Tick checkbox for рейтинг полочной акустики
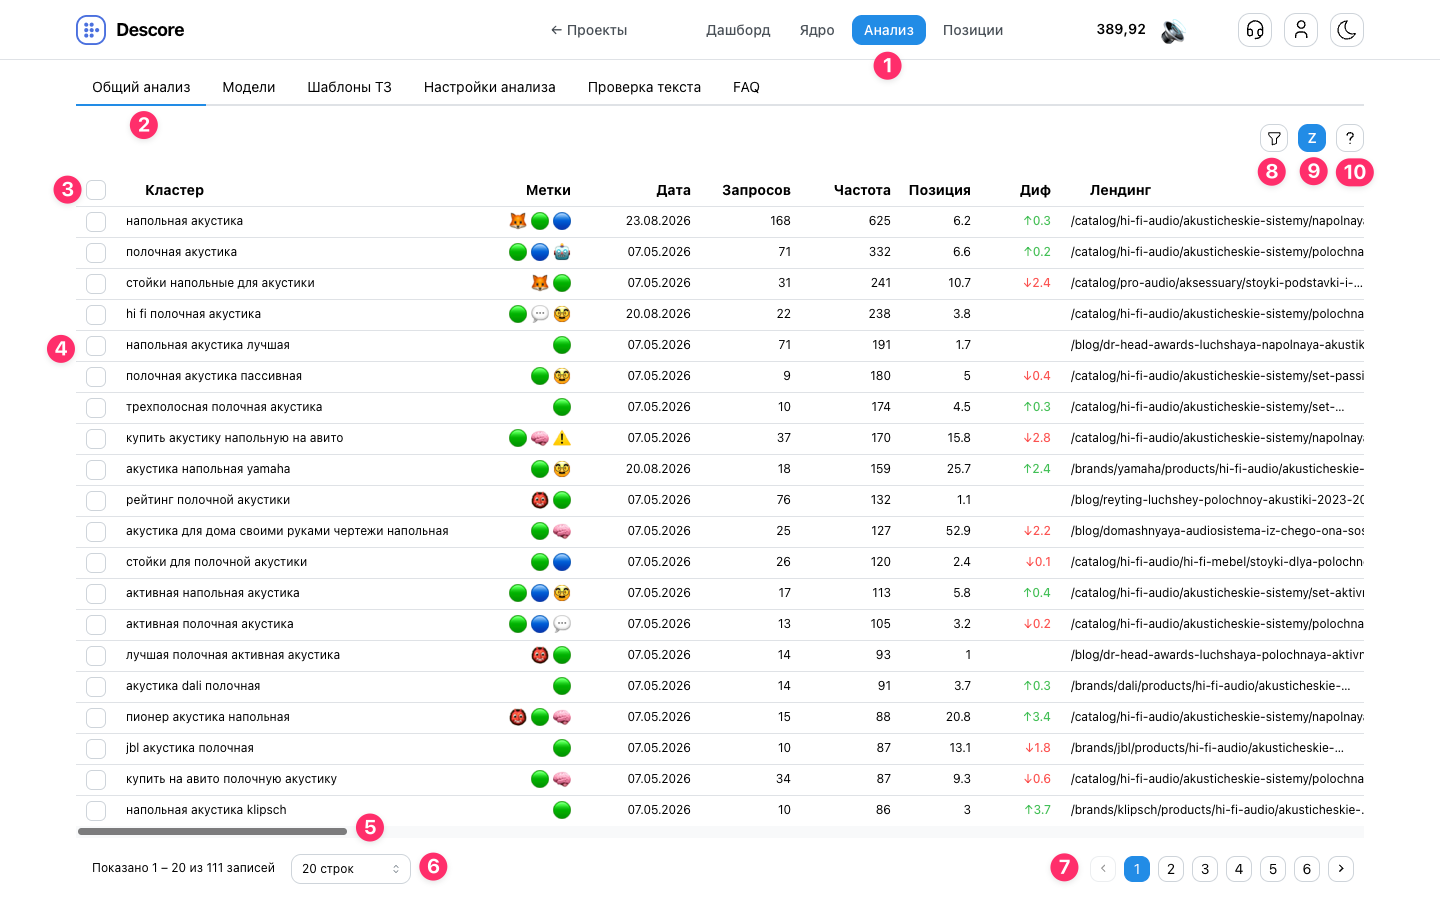The height and width of the screenshot is (900, 1440). coord(96,500)
